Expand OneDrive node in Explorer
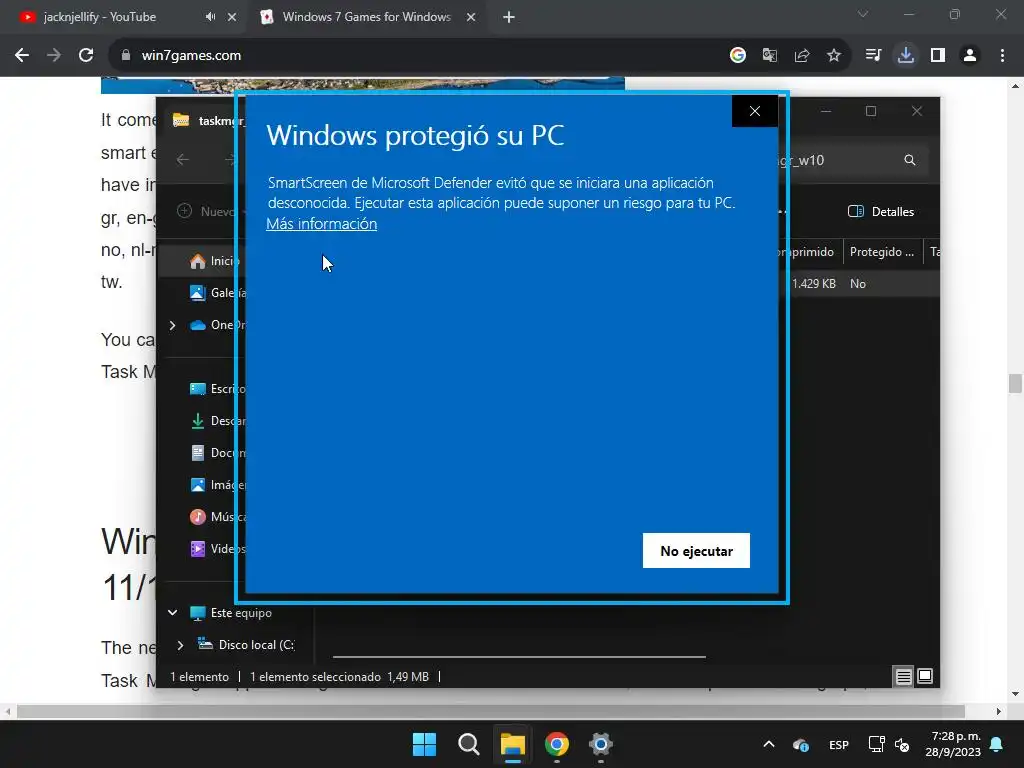1024x768 pixels. pos(172,325)
